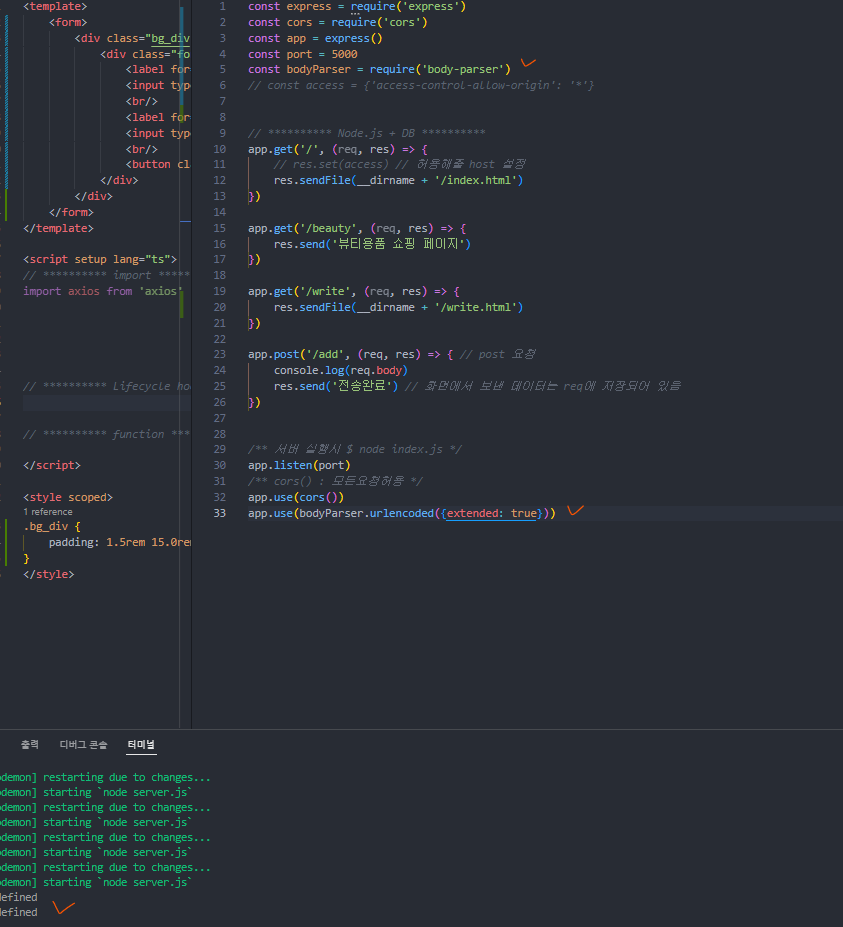Viewport: 843px width, 927px height.
Task: Click the opening <form> tag
Action: click(x=68, y=22)
